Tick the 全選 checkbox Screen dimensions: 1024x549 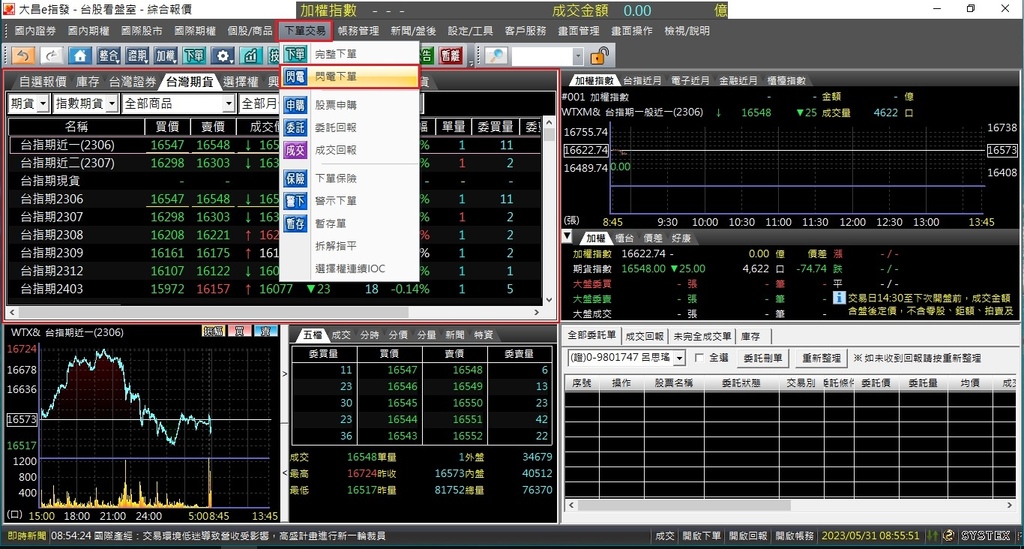(699, 358)
